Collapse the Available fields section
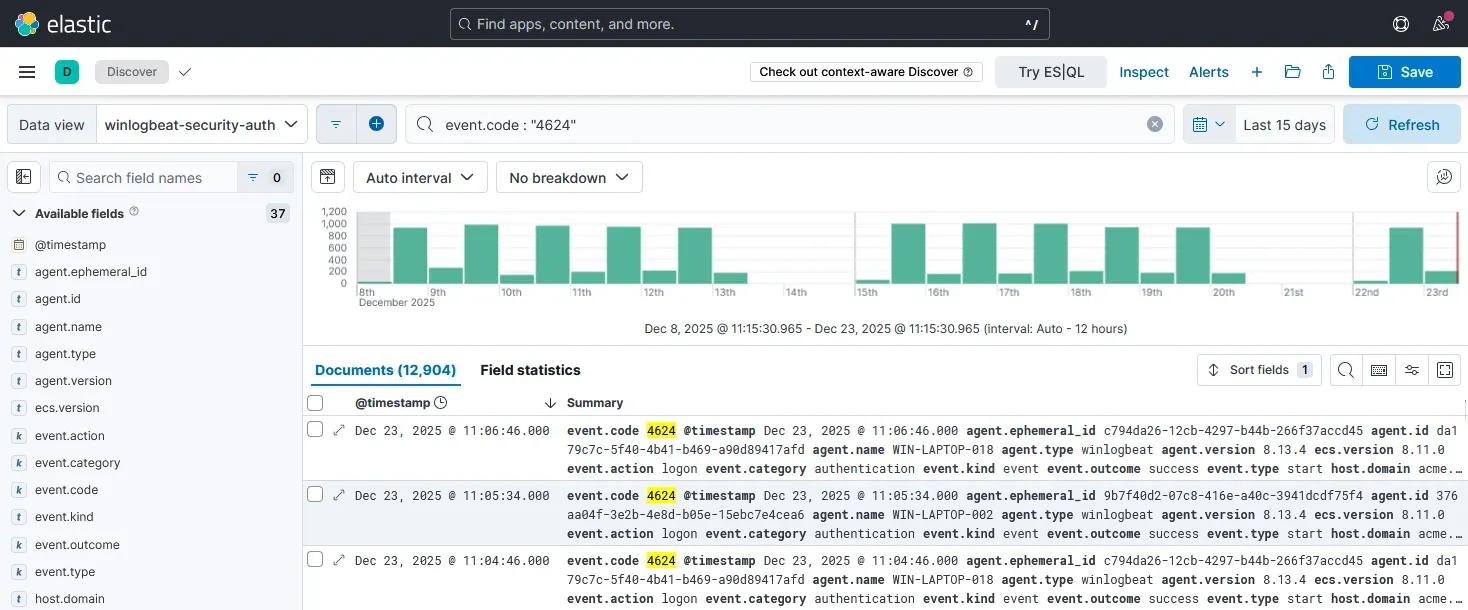This screenshot has width=1468, height=610. pos(17,213)
